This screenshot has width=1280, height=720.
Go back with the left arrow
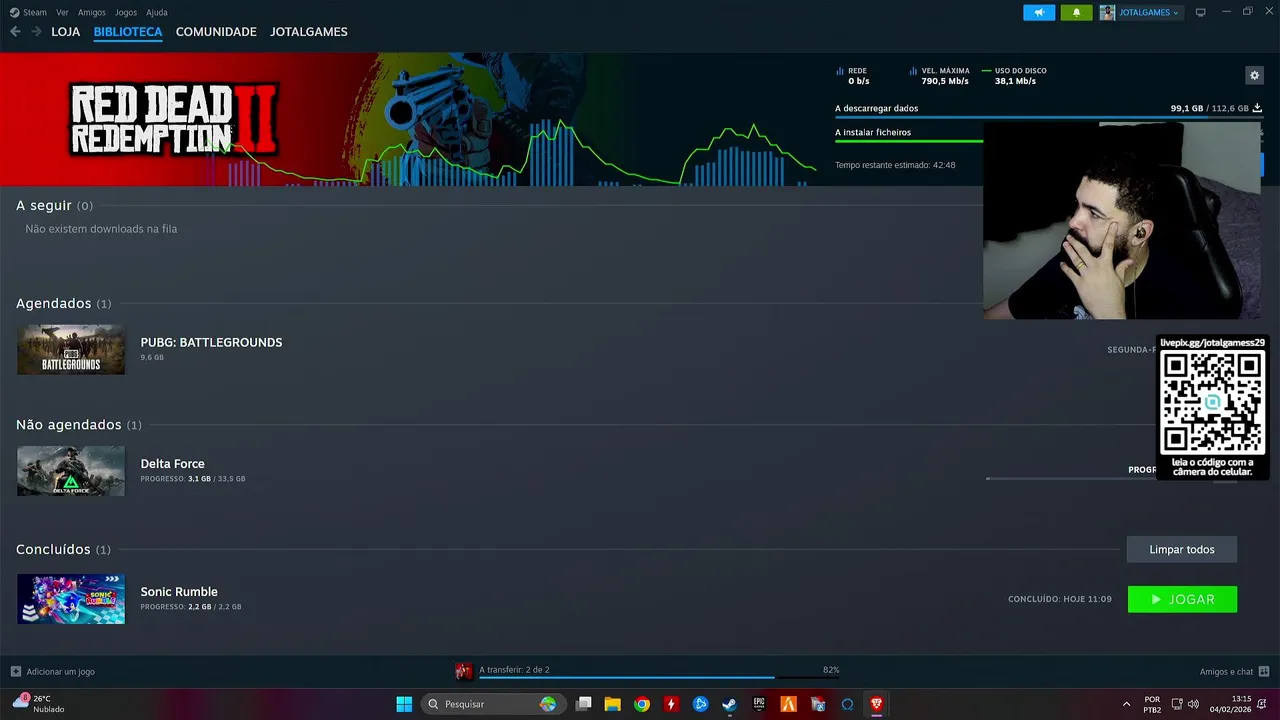15,32
